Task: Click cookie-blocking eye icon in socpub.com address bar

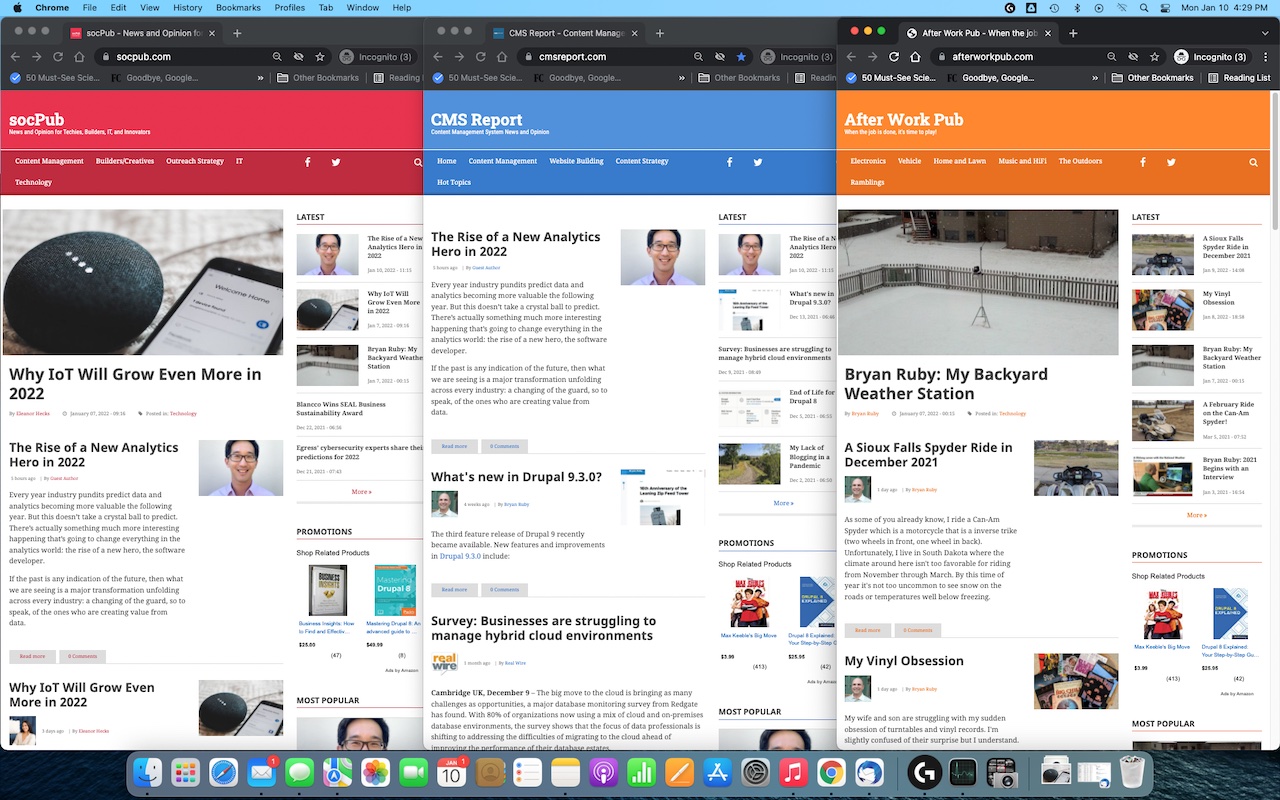Action: pyautogui.click(x=296, y=57)
